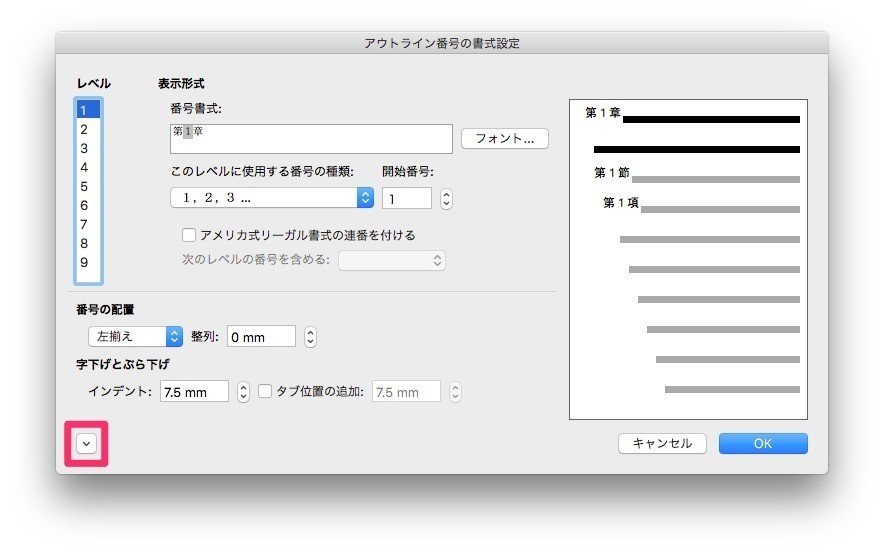Select level 4 in the level list

pos(88,167)
